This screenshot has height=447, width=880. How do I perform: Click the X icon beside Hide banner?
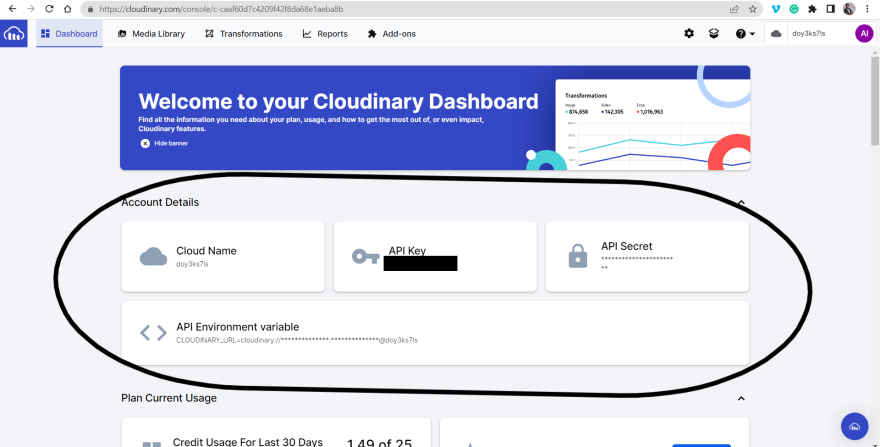pyautogui.click(x=145, y=143)
